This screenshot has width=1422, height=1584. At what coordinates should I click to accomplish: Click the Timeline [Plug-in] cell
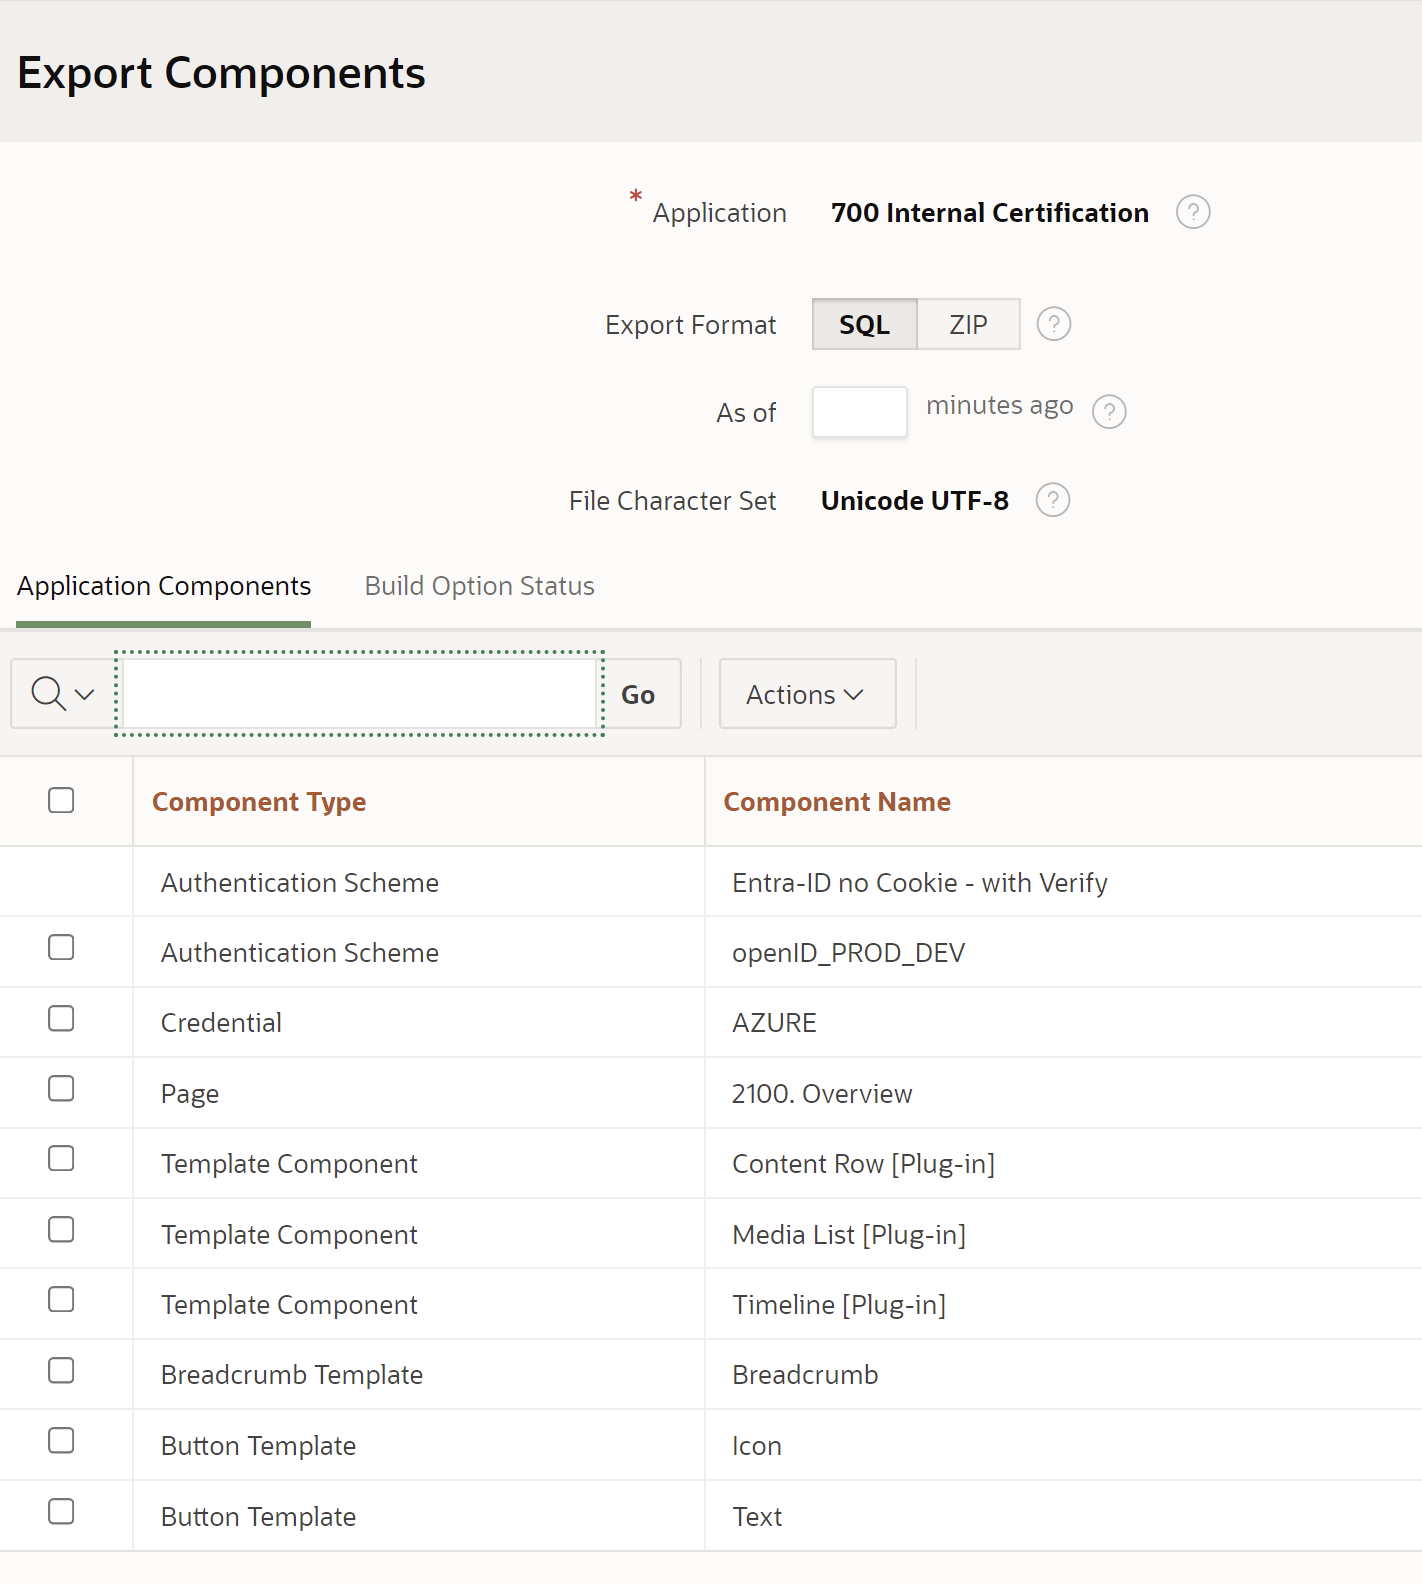(x=1063, y=1304)
